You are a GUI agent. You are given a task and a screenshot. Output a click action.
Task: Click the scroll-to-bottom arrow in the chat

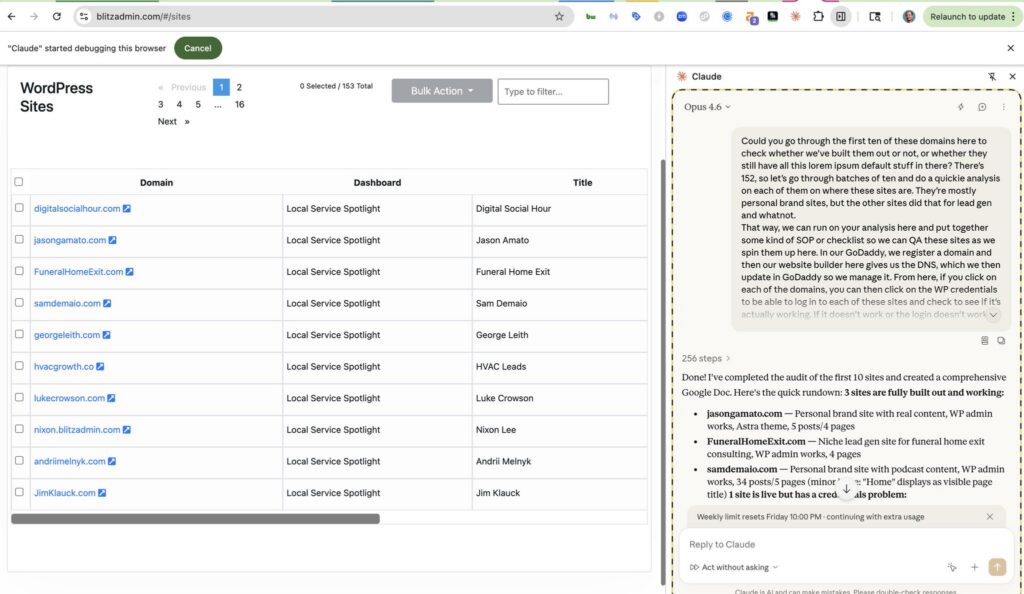846,489
